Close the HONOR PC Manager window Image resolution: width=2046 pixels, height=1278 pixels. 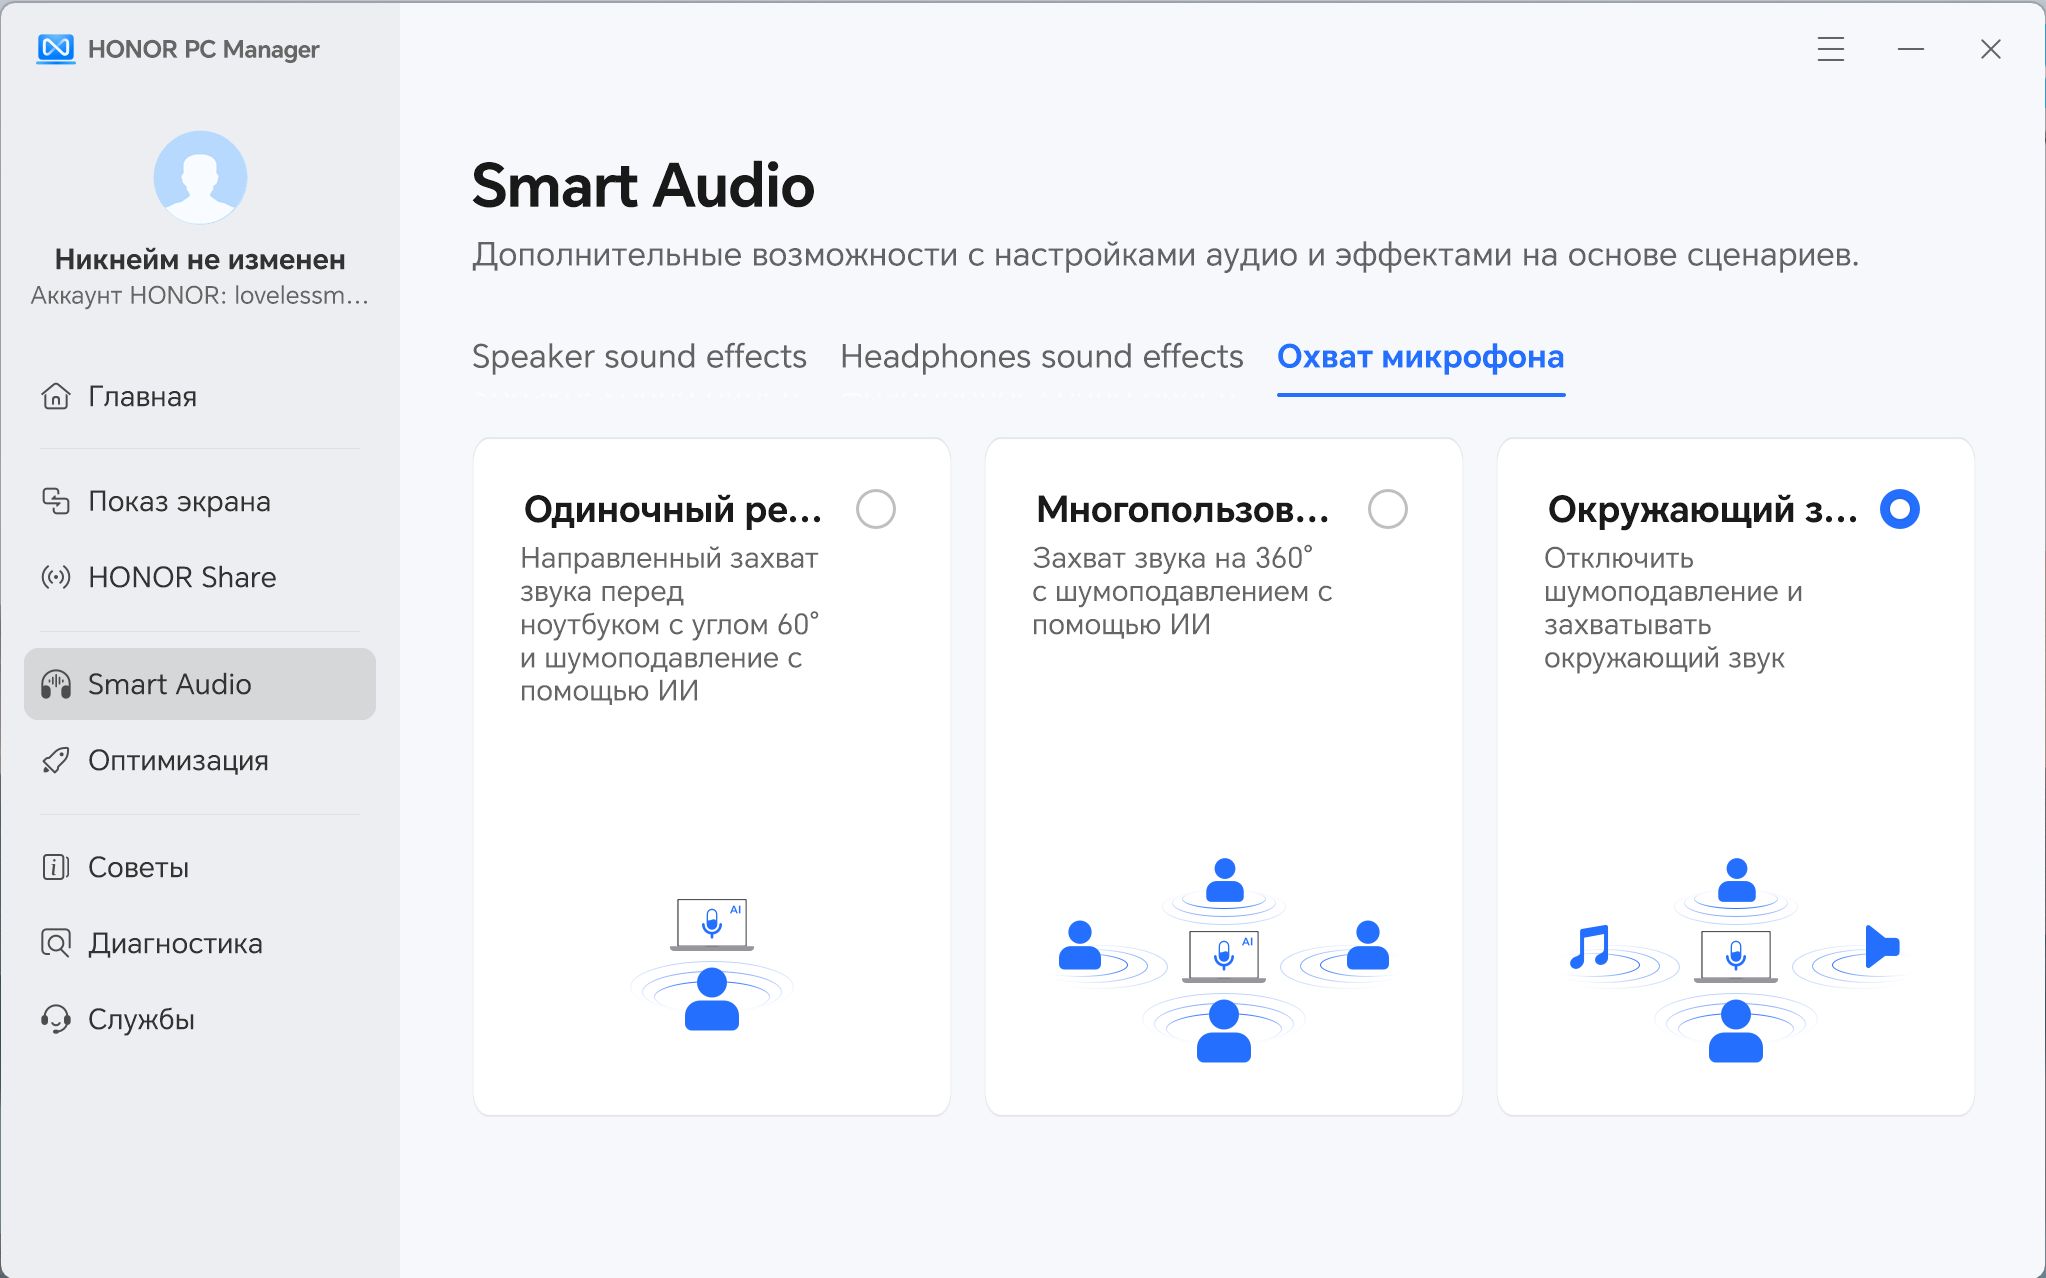click(x=1990, y=49)
